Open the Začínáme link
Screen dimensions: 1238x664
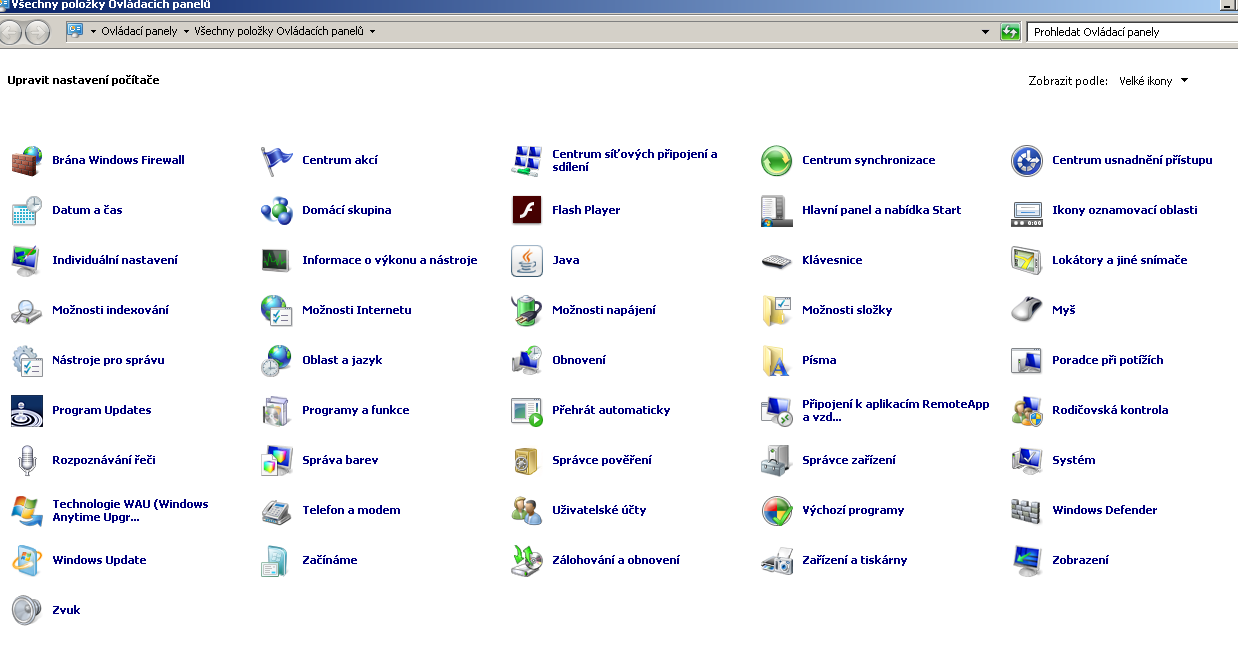coord(330,560)
